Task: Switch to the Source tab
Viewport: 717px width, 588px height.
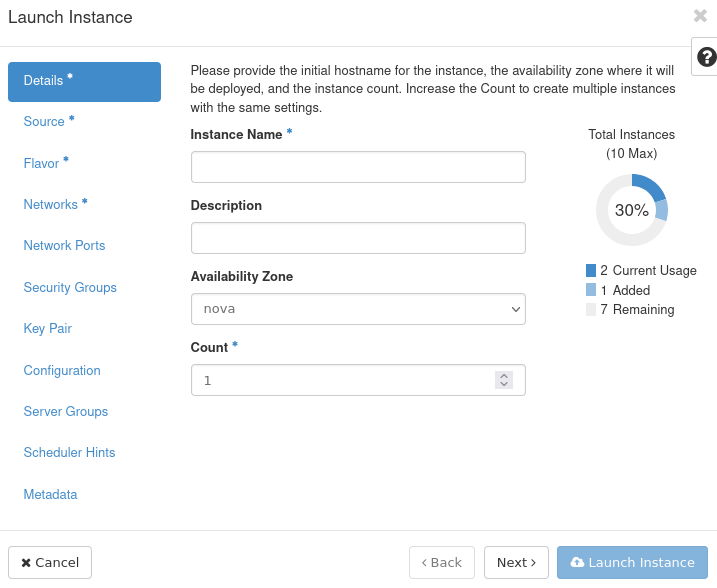Action: (44, 122)
